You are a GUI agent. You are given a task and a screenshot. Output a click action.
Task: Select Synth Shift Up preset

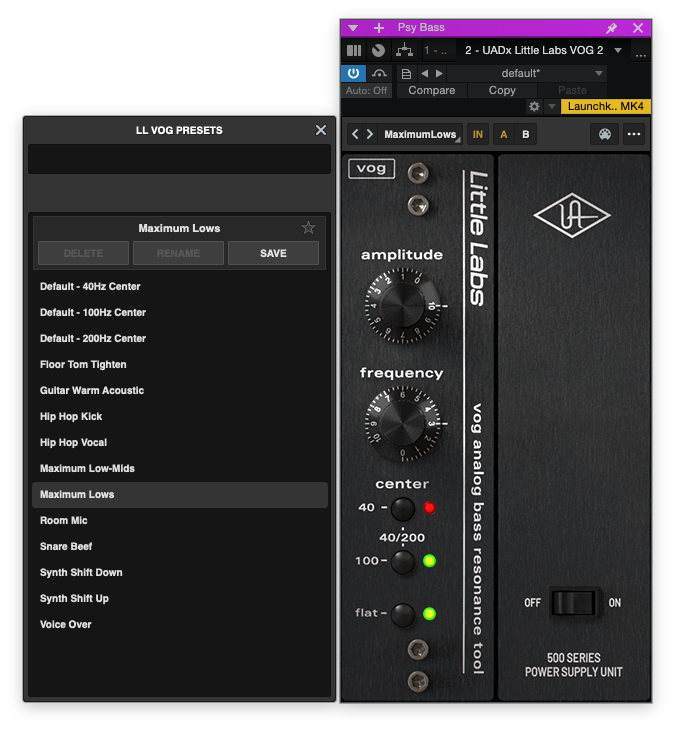180,599
